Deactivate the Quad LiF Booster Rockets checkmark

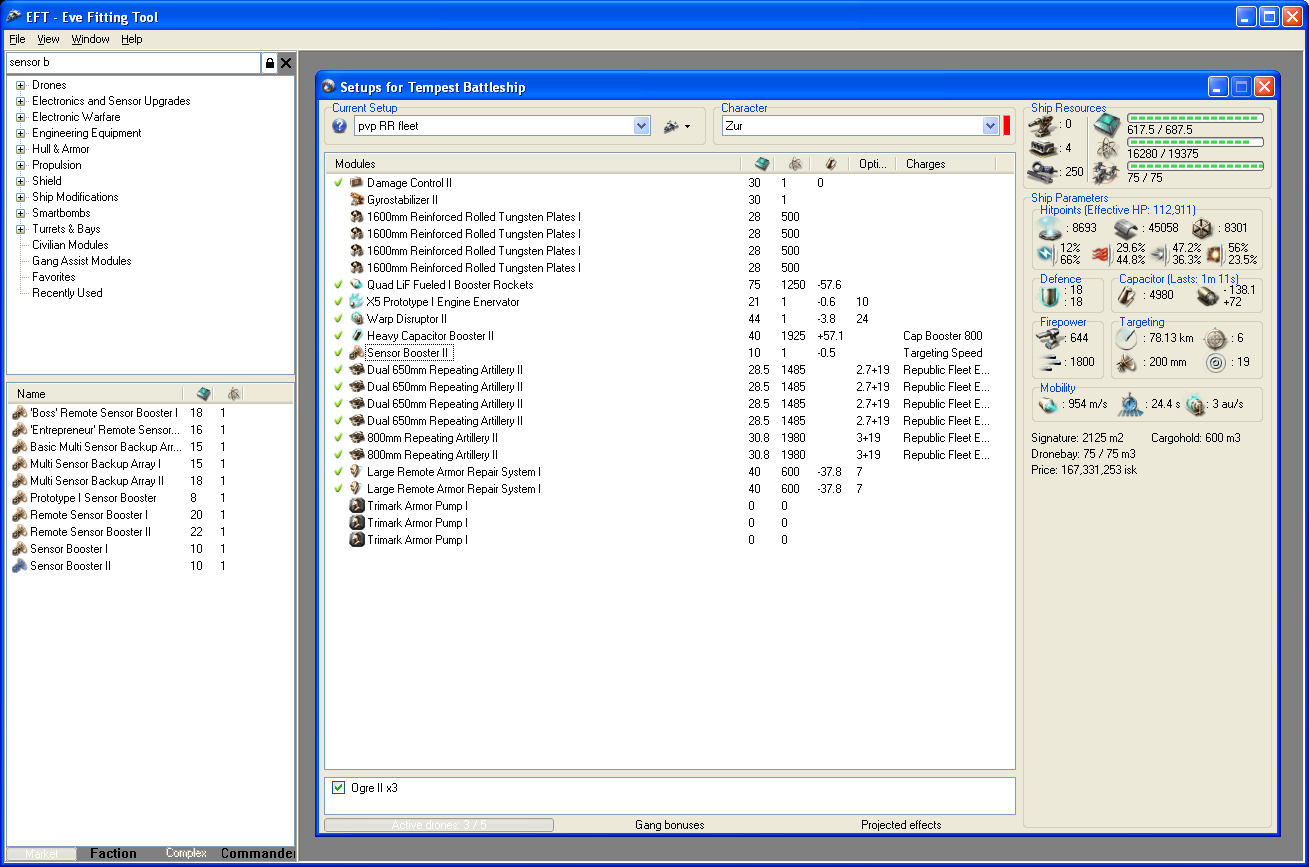pos(339,285)
